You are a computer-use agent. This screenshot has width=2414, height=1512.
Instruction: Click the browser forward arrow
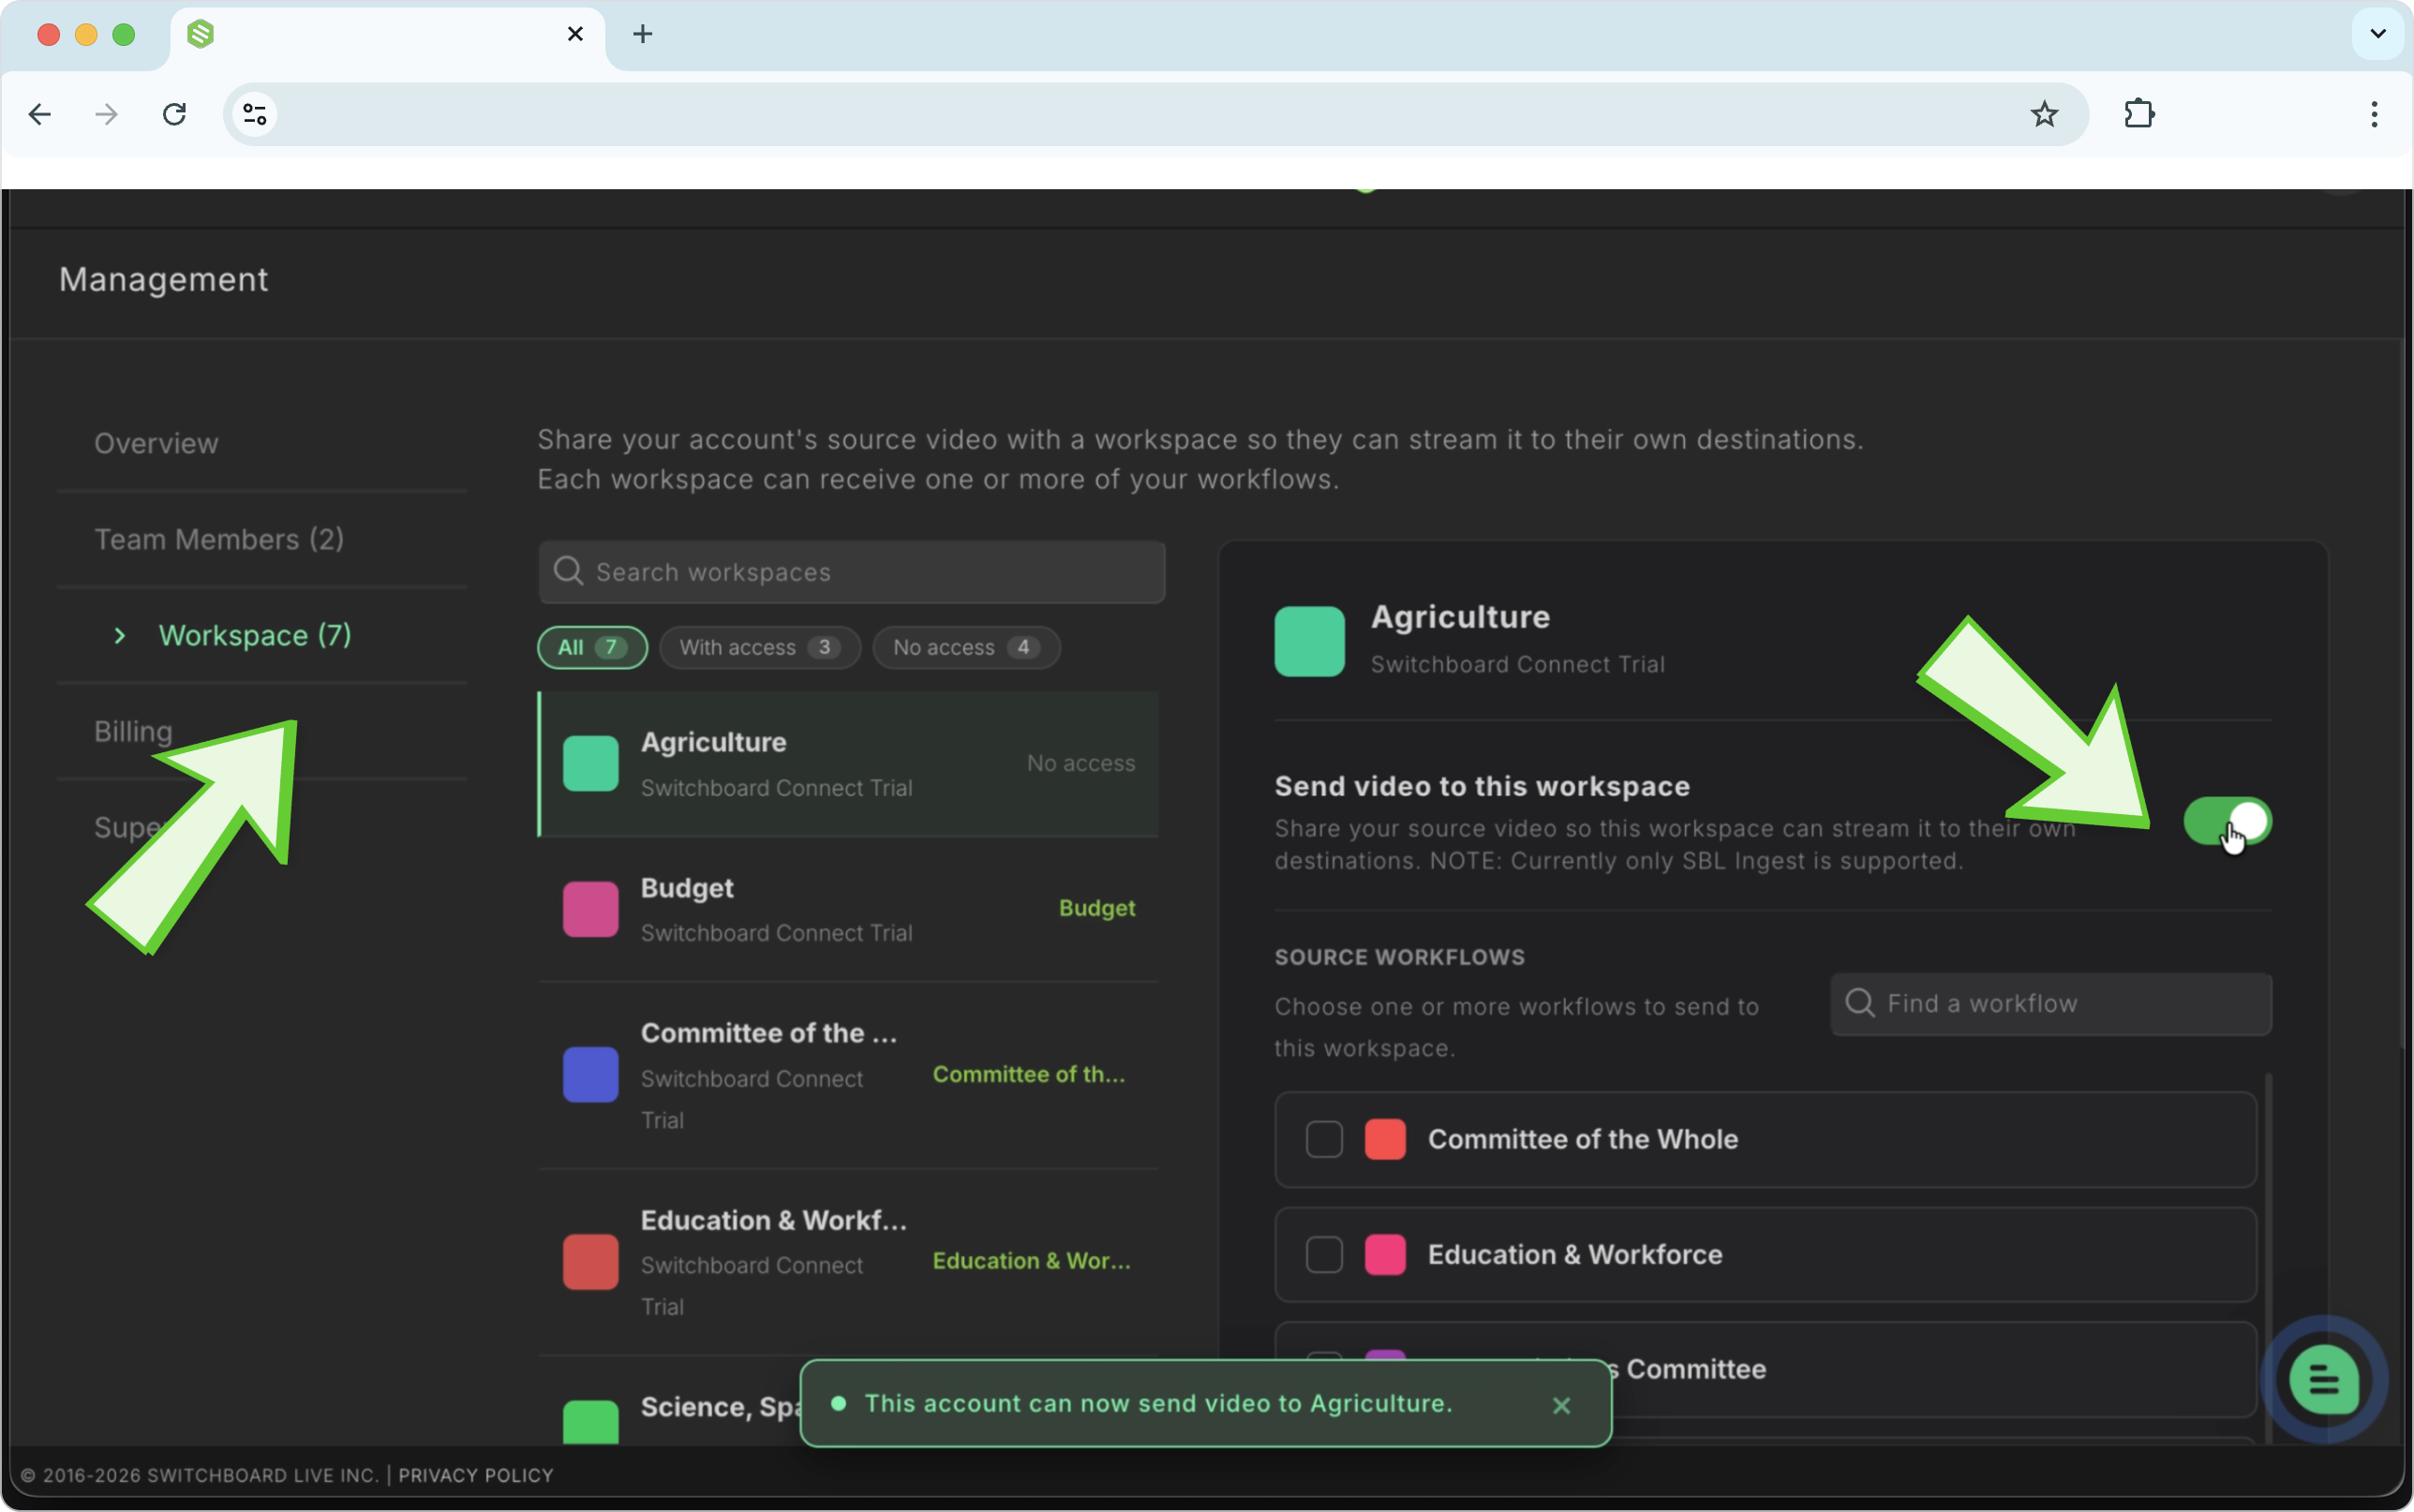106,114
